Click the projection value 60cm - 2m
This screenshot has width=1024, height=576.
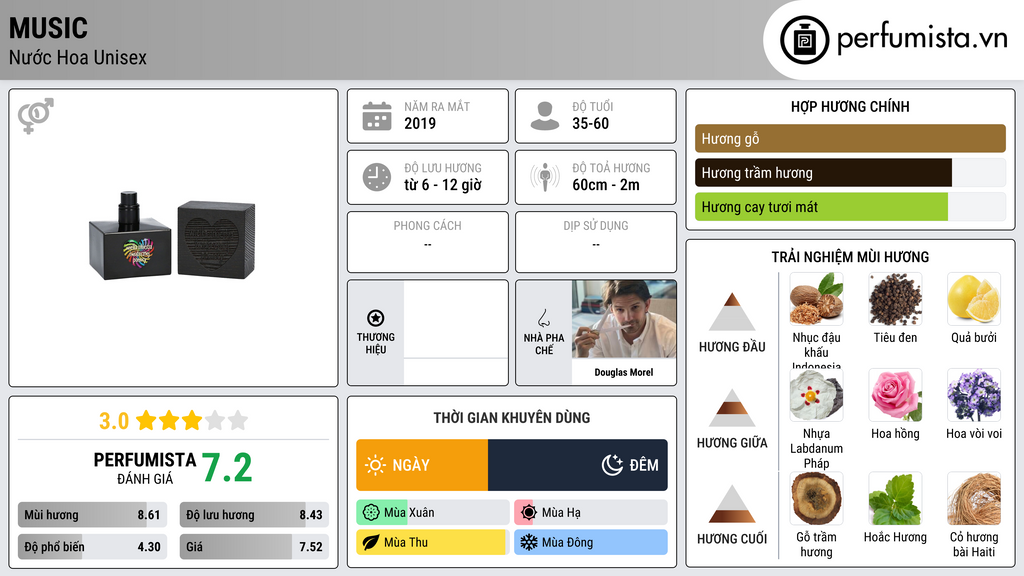(x=606, y=185)
